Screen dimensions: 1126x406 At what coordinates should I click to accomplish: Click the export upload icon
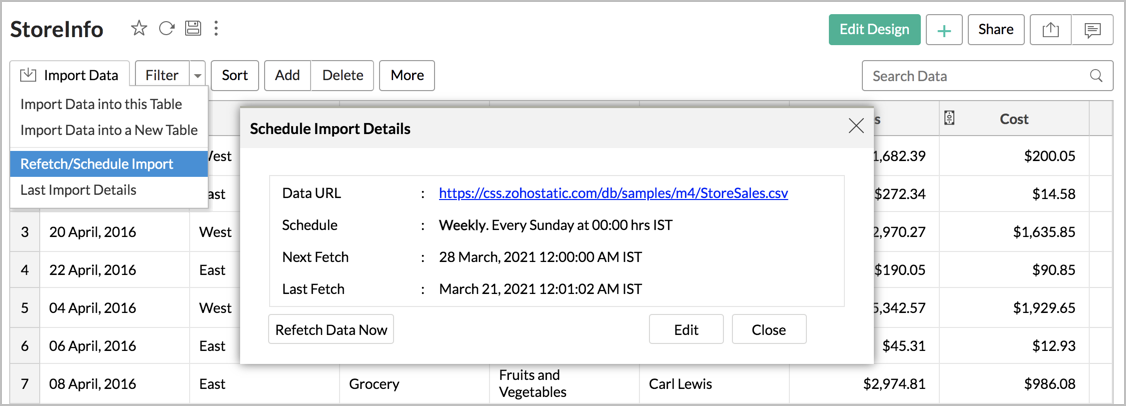tap(1050, 30)
